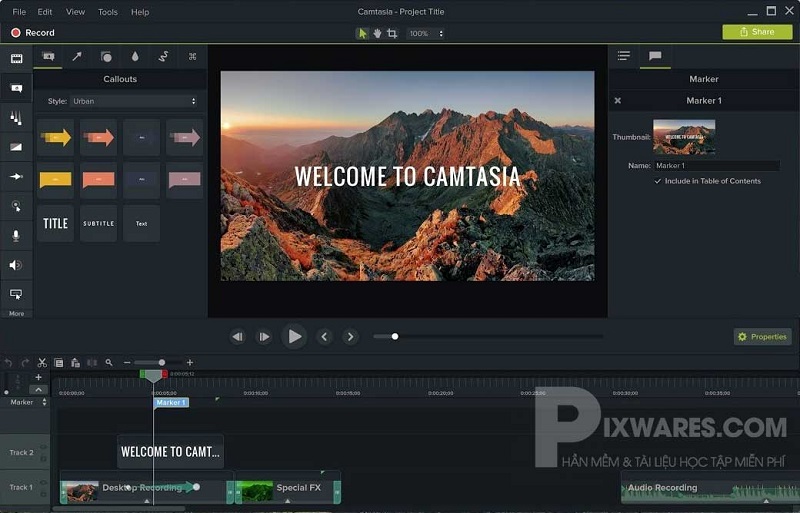Click the Cut scissors icon on timeline toolbar
Image resolution: width=800 pixels, height=513 pixels.
42,362
